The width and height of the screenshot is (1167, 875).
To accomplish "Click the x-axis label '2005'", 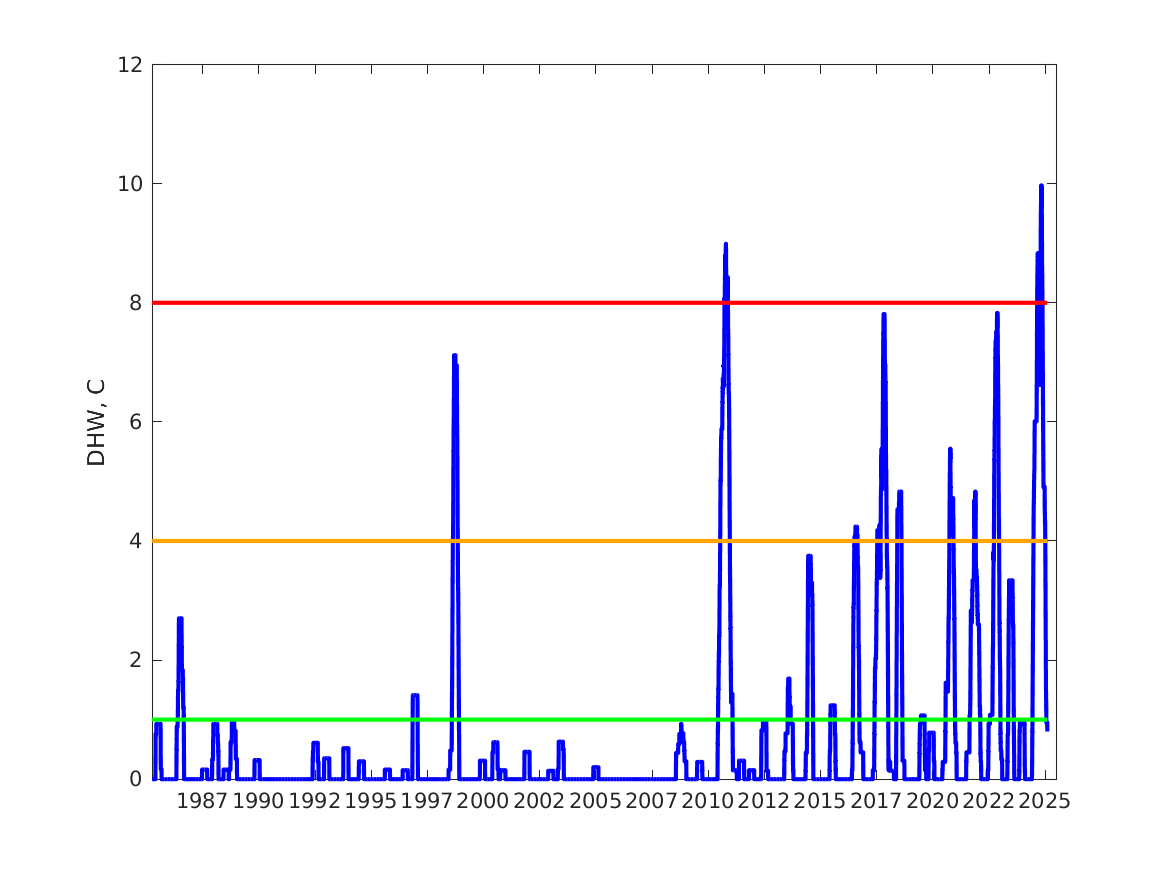I will click(595, 801).
